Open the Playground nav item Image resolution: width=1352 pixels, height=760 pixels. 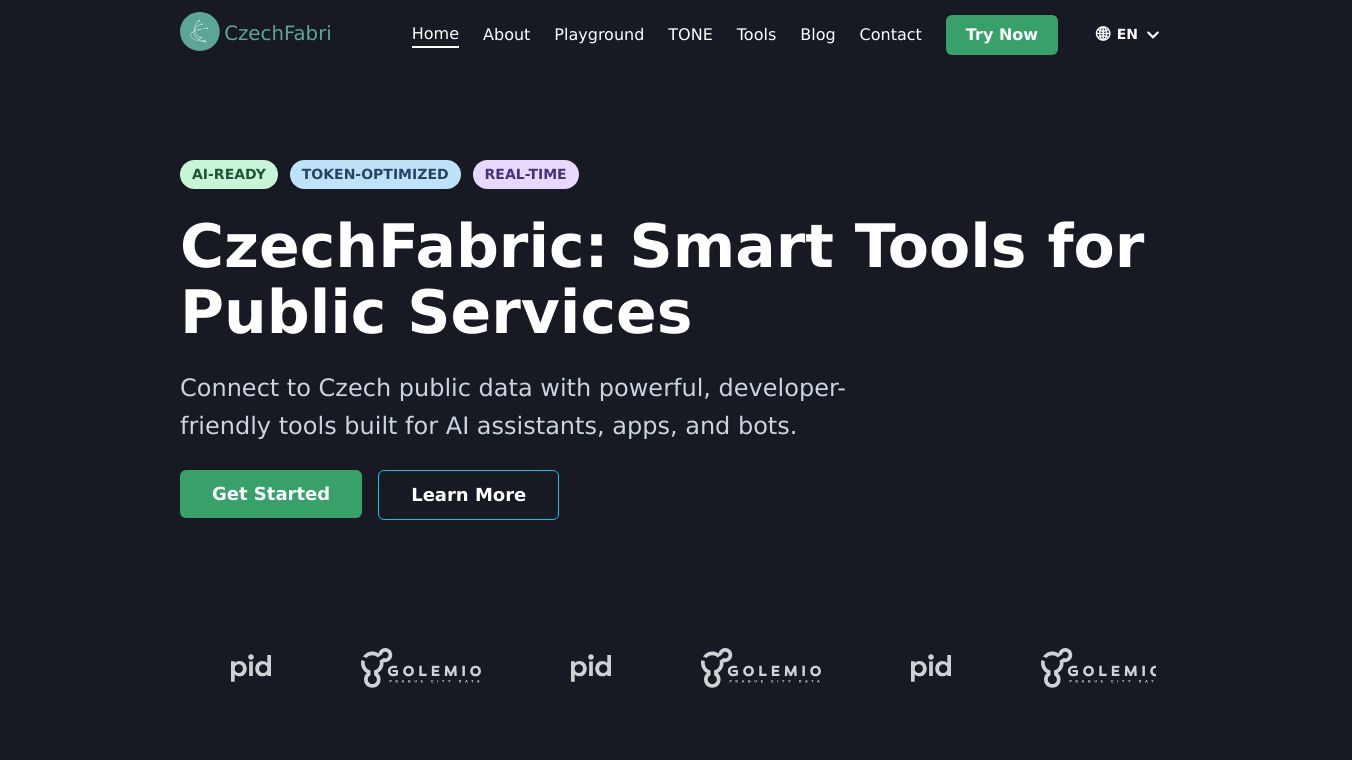click(x=599, y=35)
